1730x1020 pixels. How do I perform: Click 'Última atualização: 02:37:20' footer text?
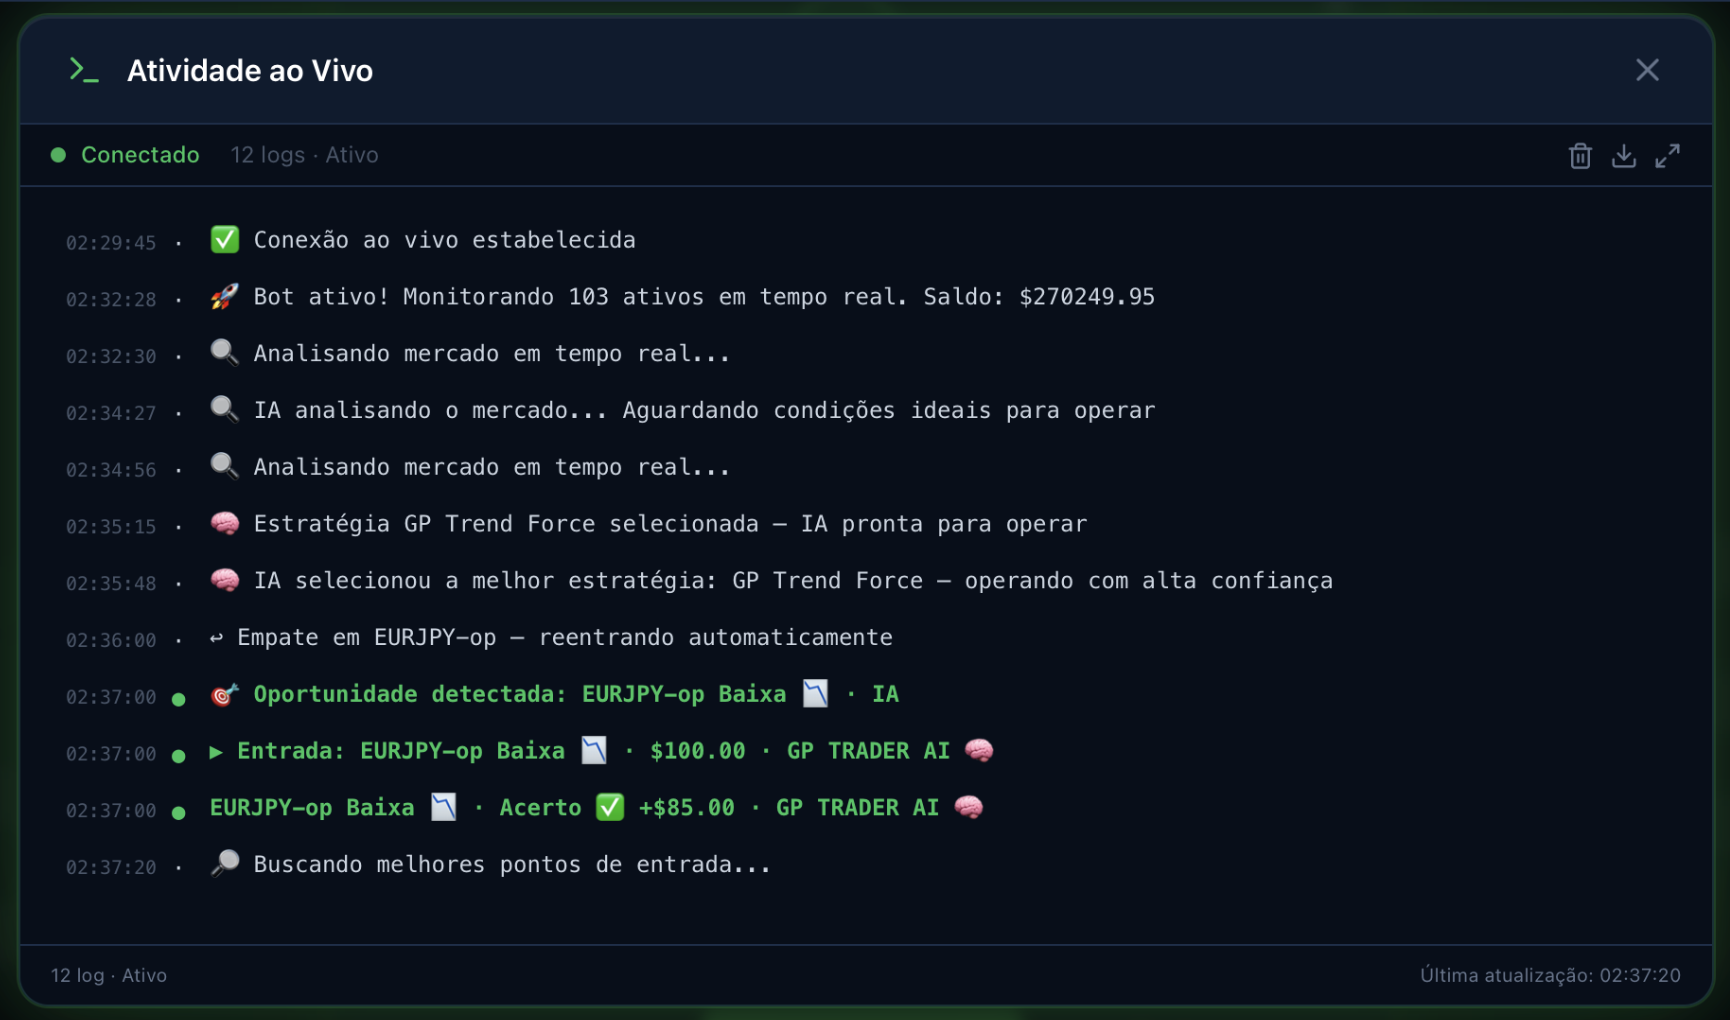coord(1550,975)
